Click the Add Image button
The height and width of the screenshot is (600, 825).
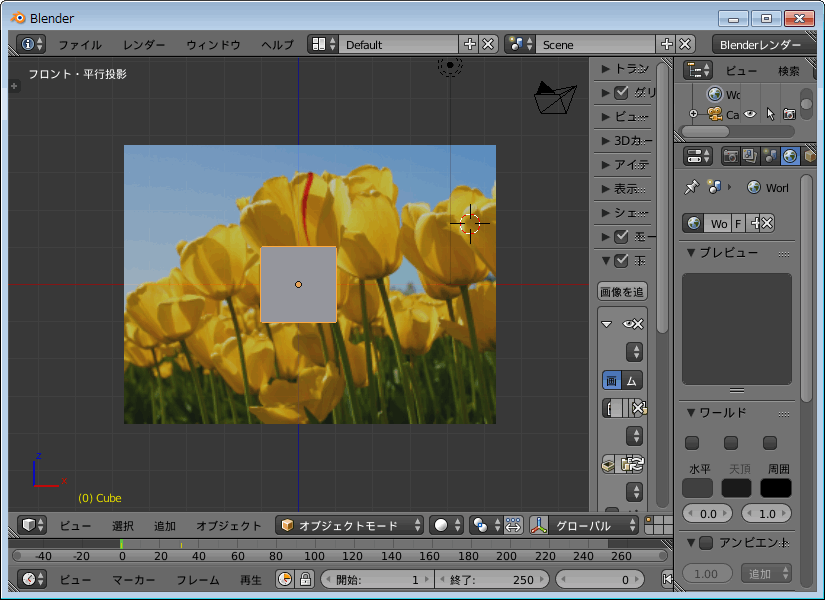pyautogui.click(x=621, y=292)
